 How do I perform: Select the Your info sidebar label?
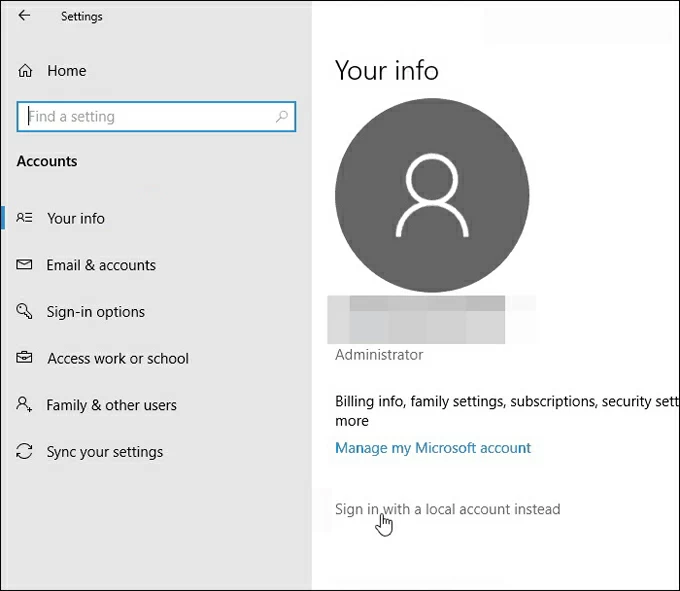coord(76,218)
